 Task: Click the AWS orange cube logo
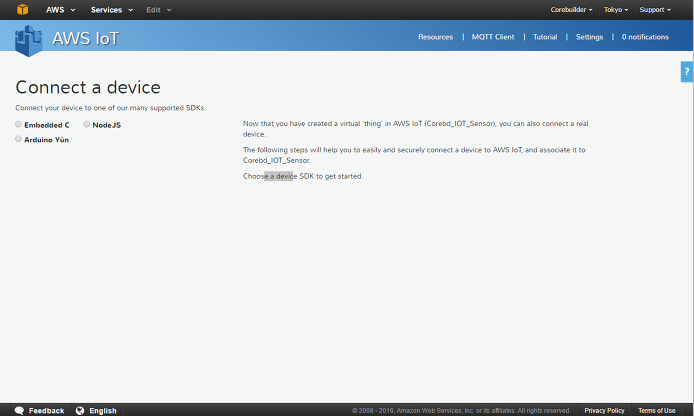pyautogui.click(x=22, y=9)
